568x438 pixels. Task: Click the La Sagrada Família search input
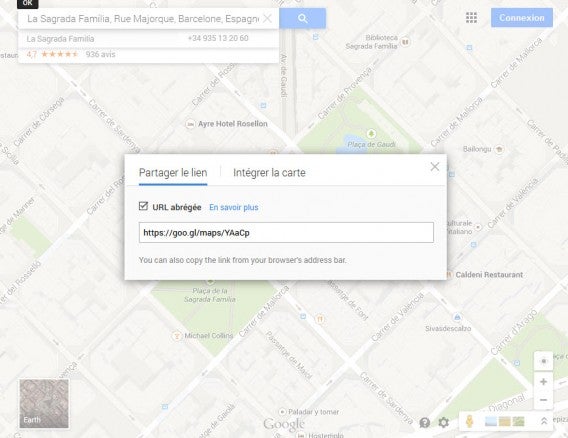click(x=143, y=18)
